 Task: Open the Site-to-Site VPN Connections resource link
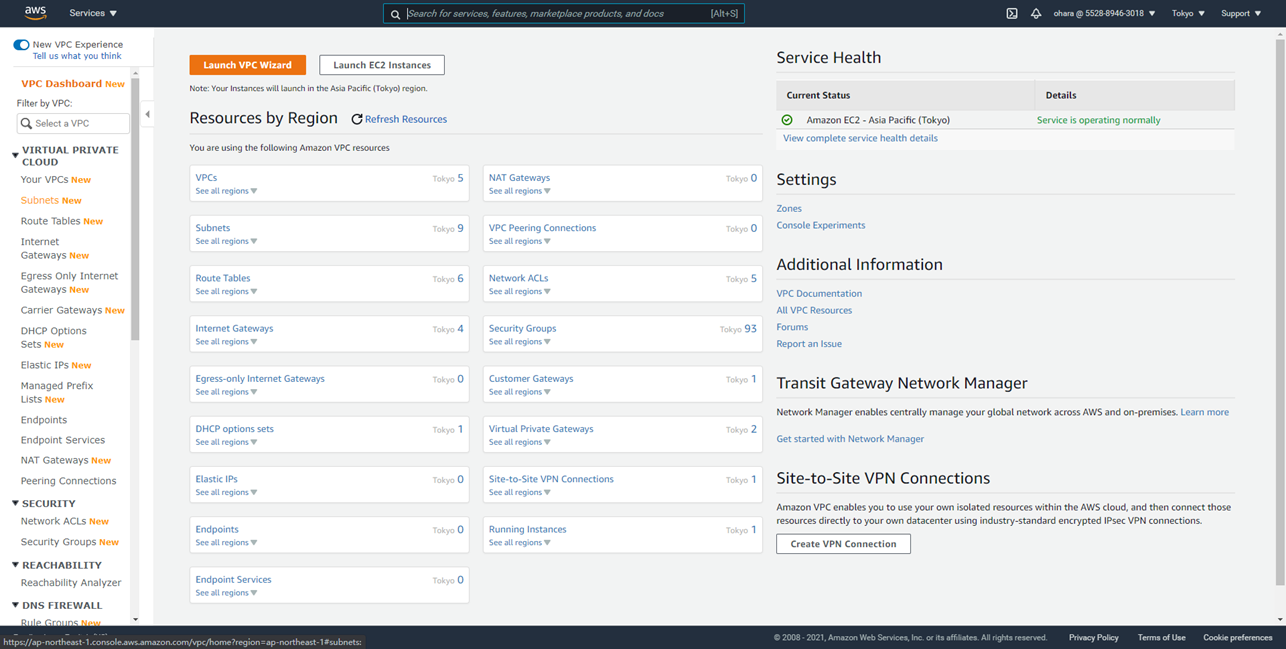pyautogui.click(x=551, y=479)
